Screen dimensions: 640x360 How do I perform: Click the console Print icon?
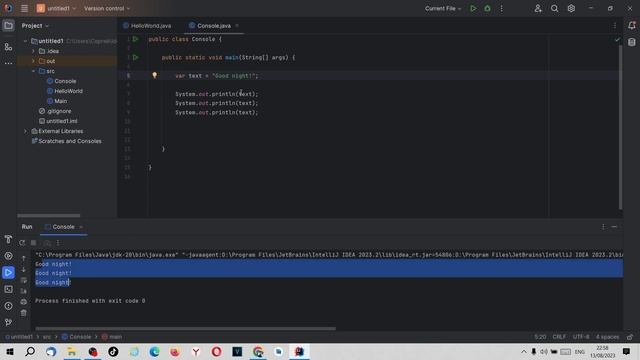point(24,302)
